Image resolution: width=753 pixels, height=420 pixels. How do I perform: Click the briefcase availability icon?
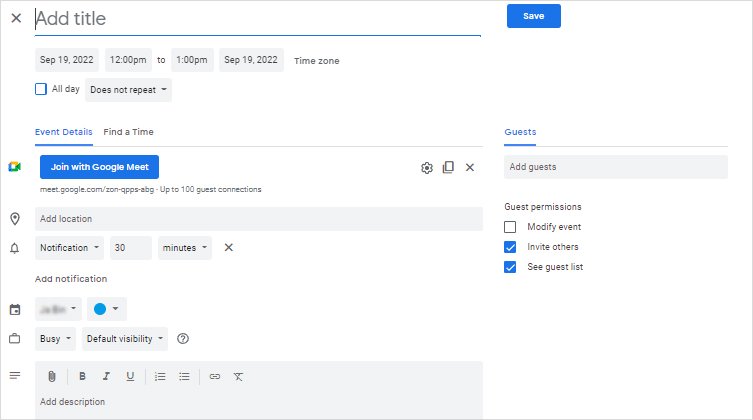tap(15, 338)
